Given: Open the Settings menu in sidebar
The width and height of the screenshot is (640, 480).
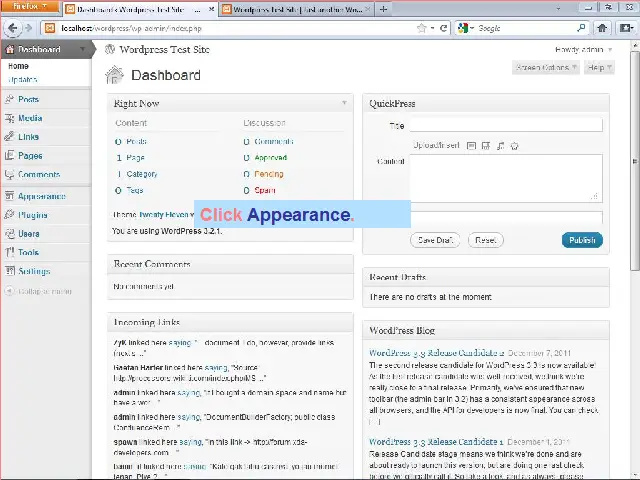Looking at the screenshot, I should (x=34, y=271).
